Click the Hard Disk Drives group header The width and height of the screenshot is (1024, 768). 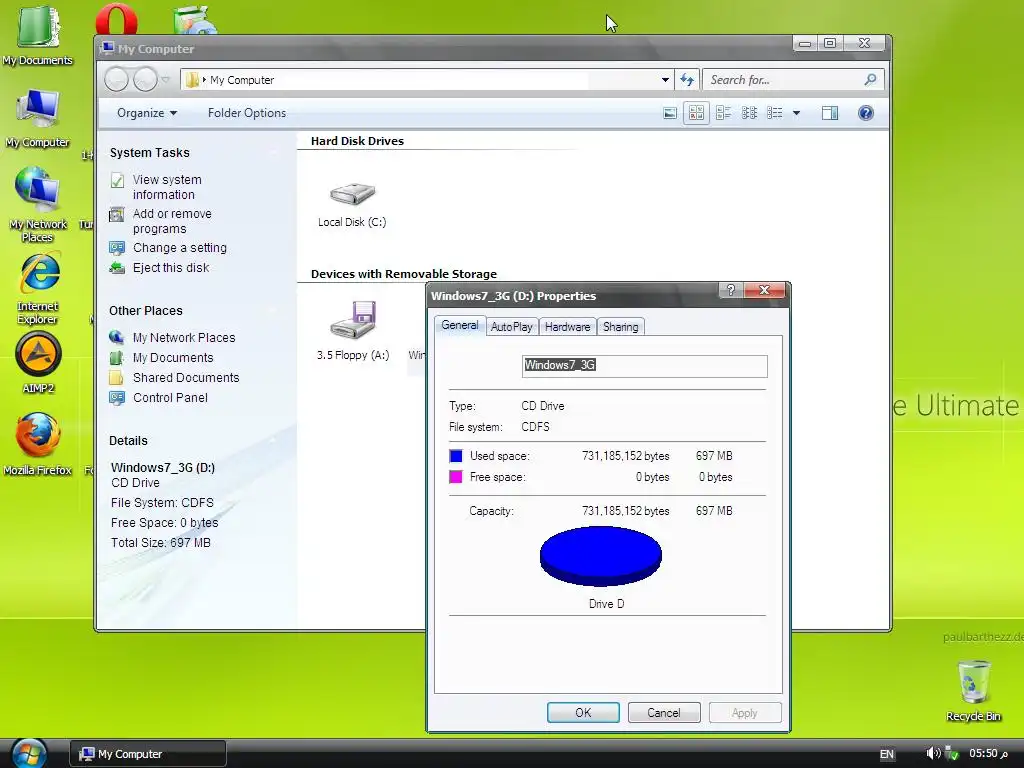(357, 141)
